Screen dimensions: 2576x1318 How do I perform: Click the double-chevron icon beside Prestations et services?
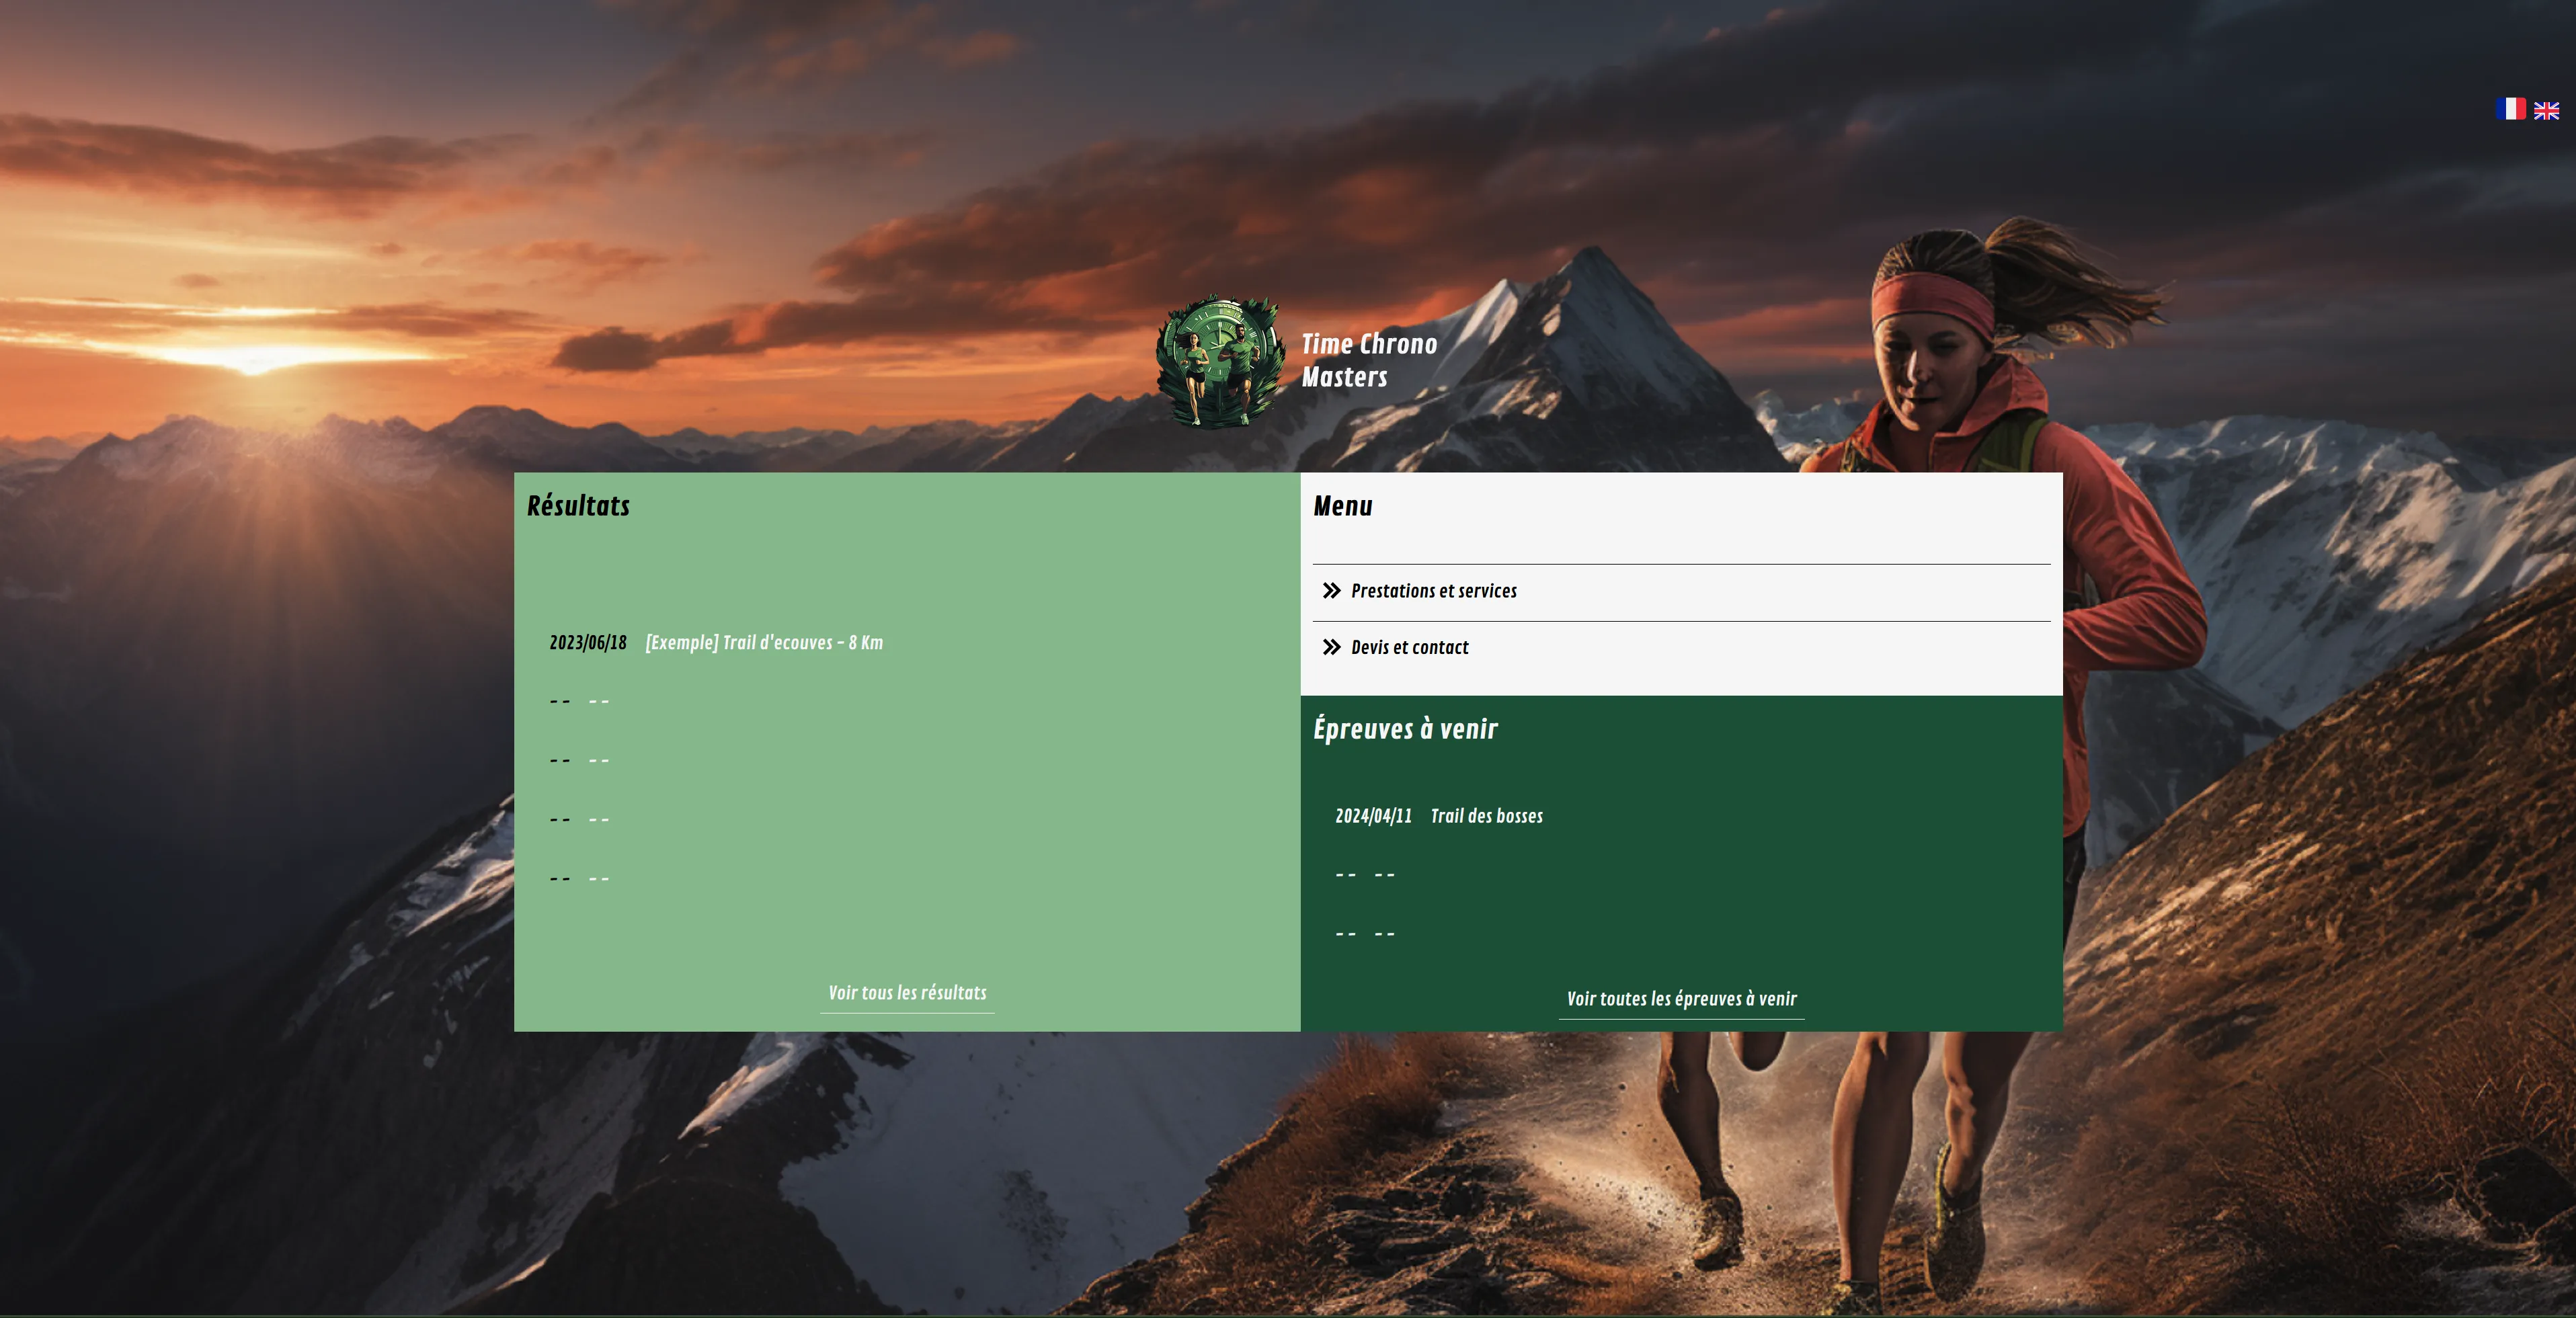[x=1331, y=591]
